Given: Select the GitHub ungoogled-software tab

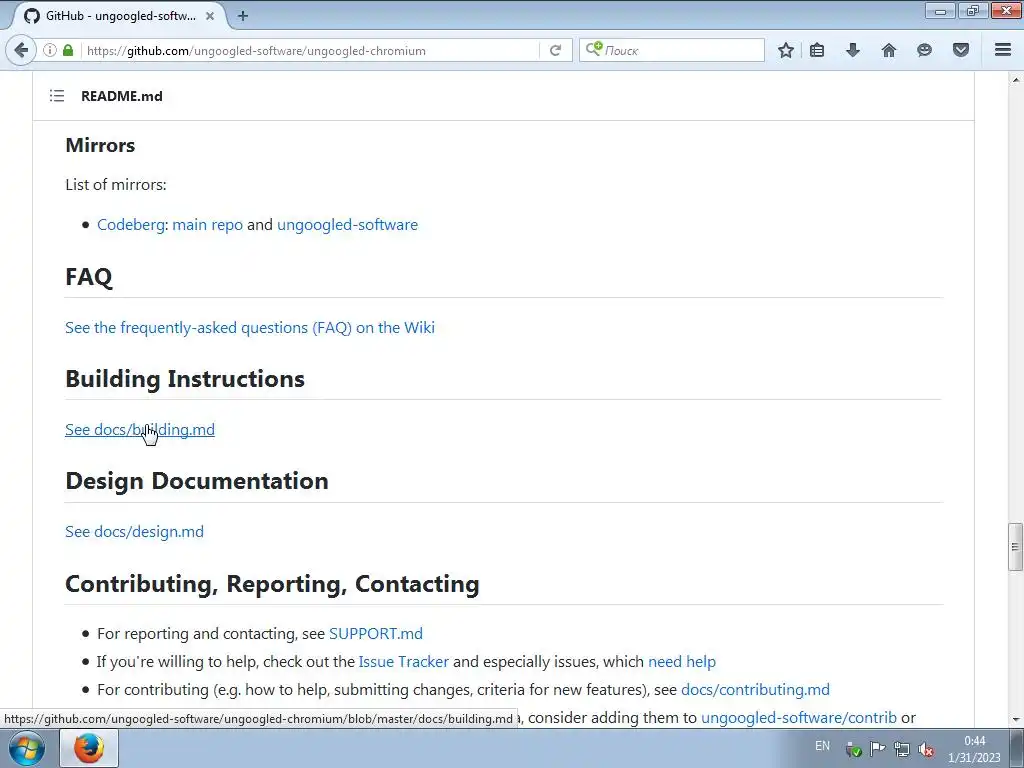Looking at the screenshot, I should click(x=118, y=16).
